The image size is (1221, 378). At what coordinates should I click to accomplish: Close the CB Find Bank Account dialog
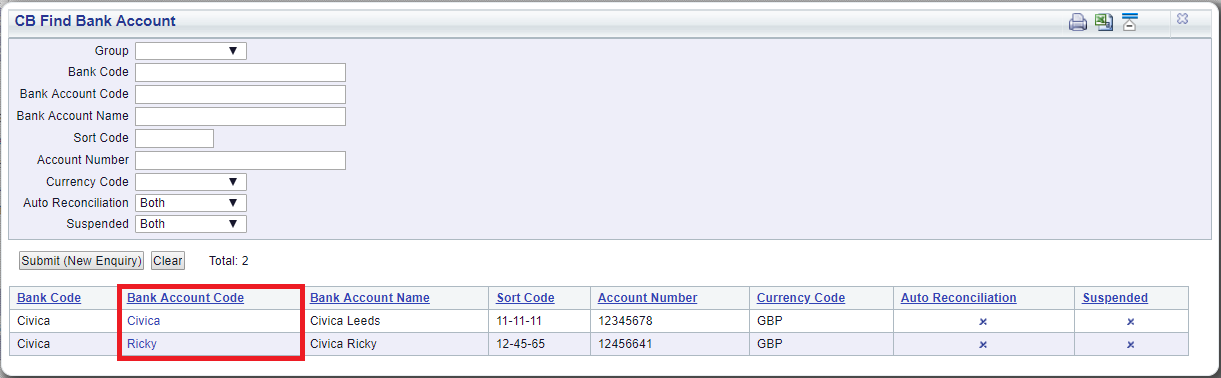coord(1182,19)
